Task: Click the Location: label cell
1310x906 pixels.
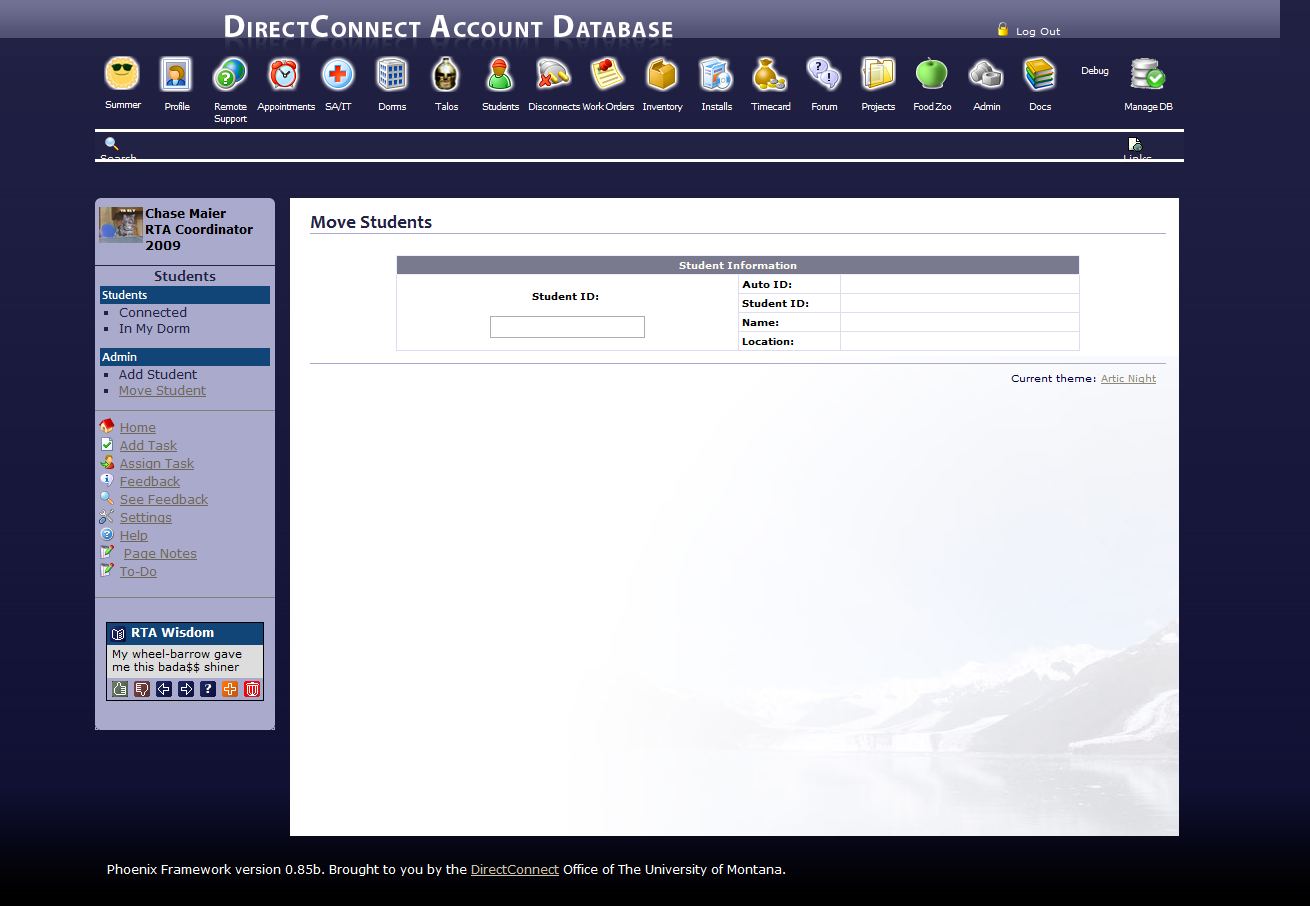Action: pyautogui.click(x=789, y=342)
